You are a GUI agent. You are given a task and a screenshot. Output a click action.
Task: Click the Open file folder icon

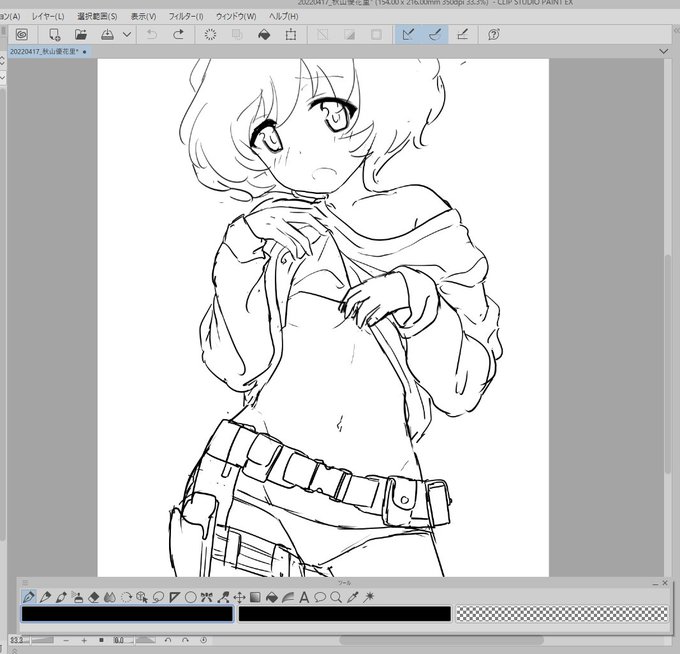[81, 34]
